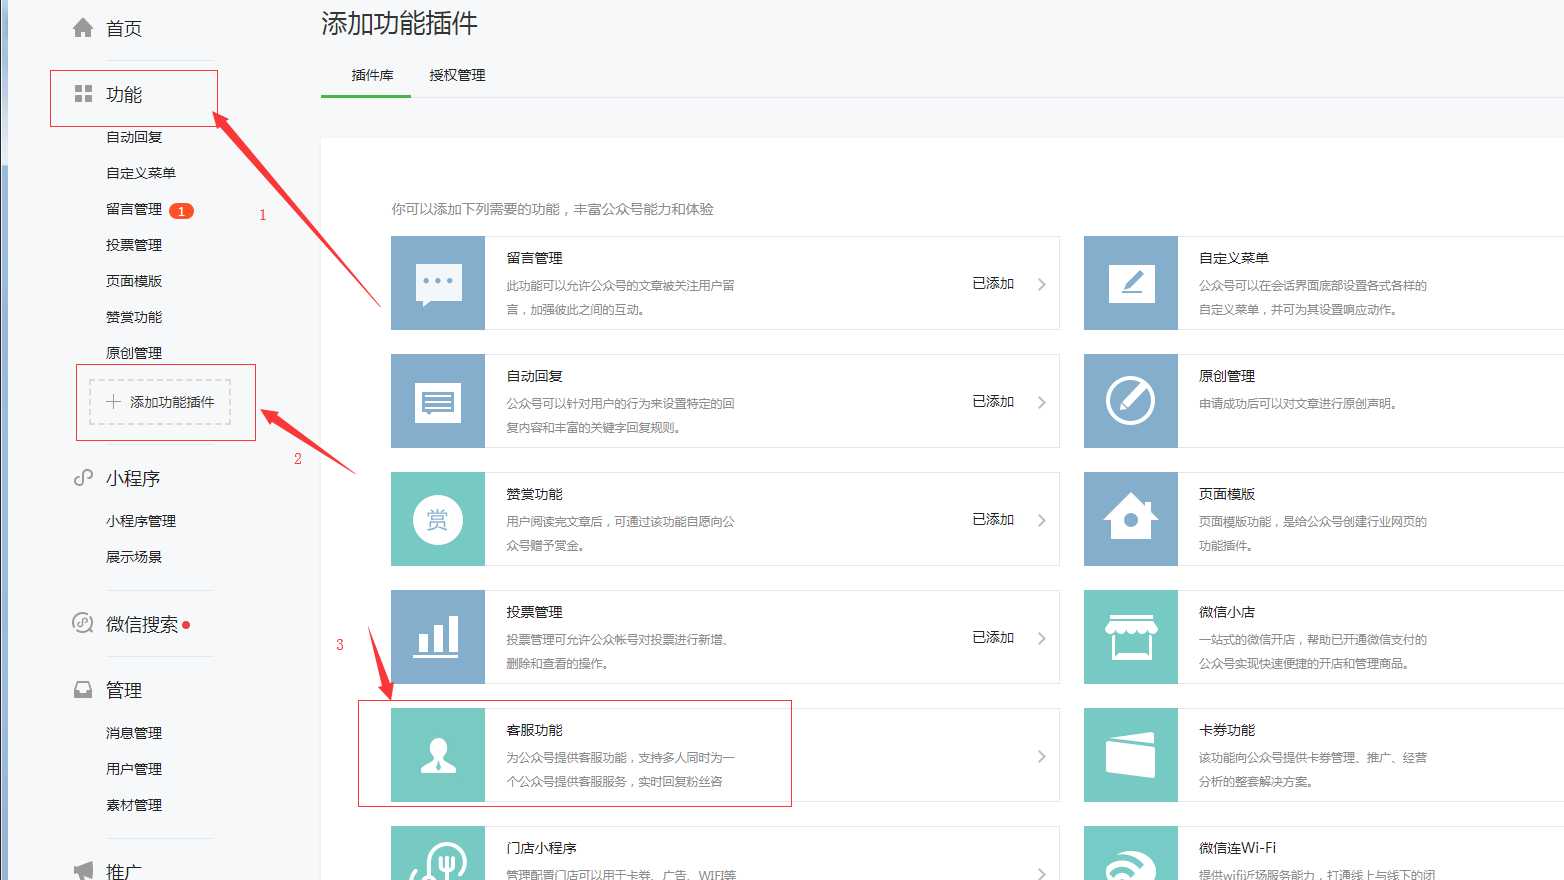This screenshot has height=880, width=1564.
Task: Open 用户管理 under 管理
Action: click(134, 769)
